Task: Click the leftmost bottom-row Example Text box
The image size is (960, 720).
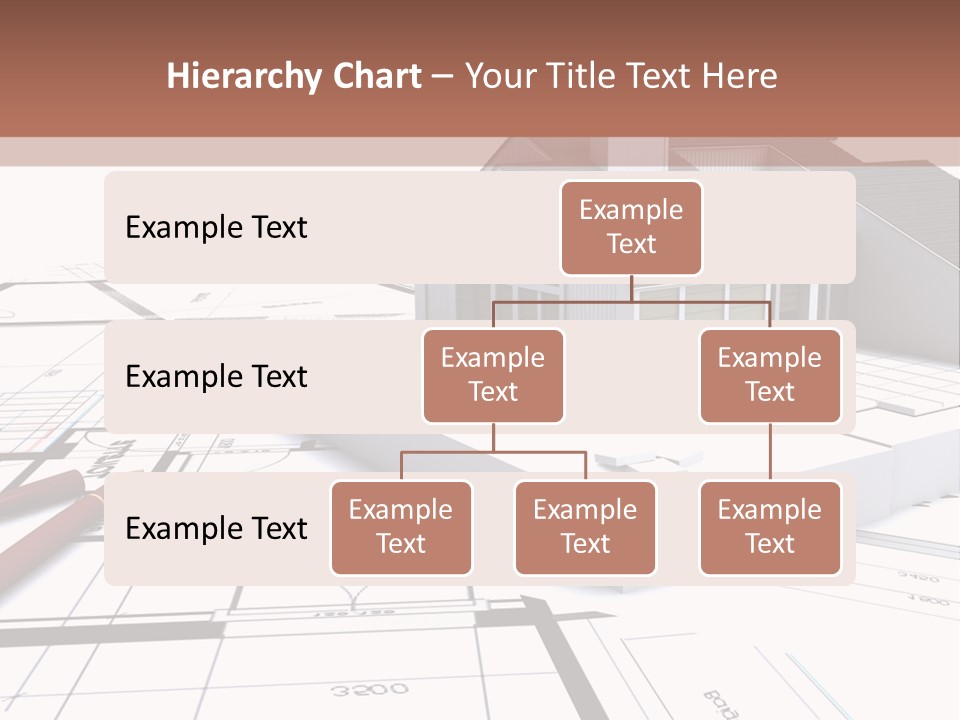Action: (401, 528)
